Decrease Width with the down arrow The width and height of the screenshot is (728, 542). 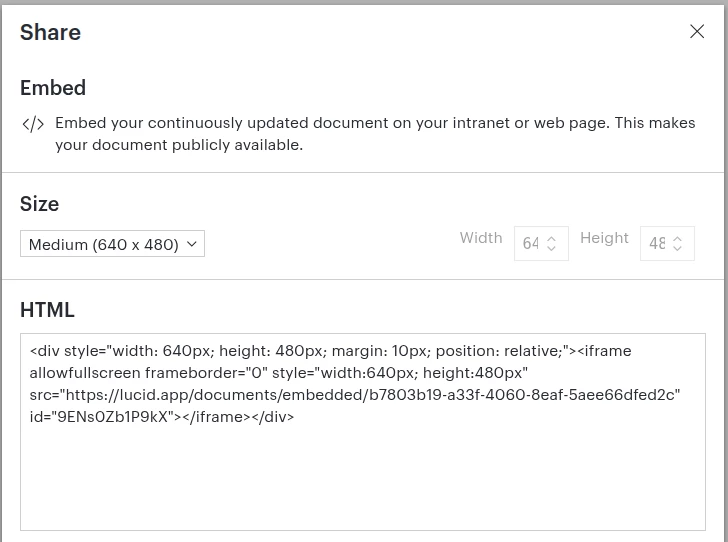(x=551, y=248)
